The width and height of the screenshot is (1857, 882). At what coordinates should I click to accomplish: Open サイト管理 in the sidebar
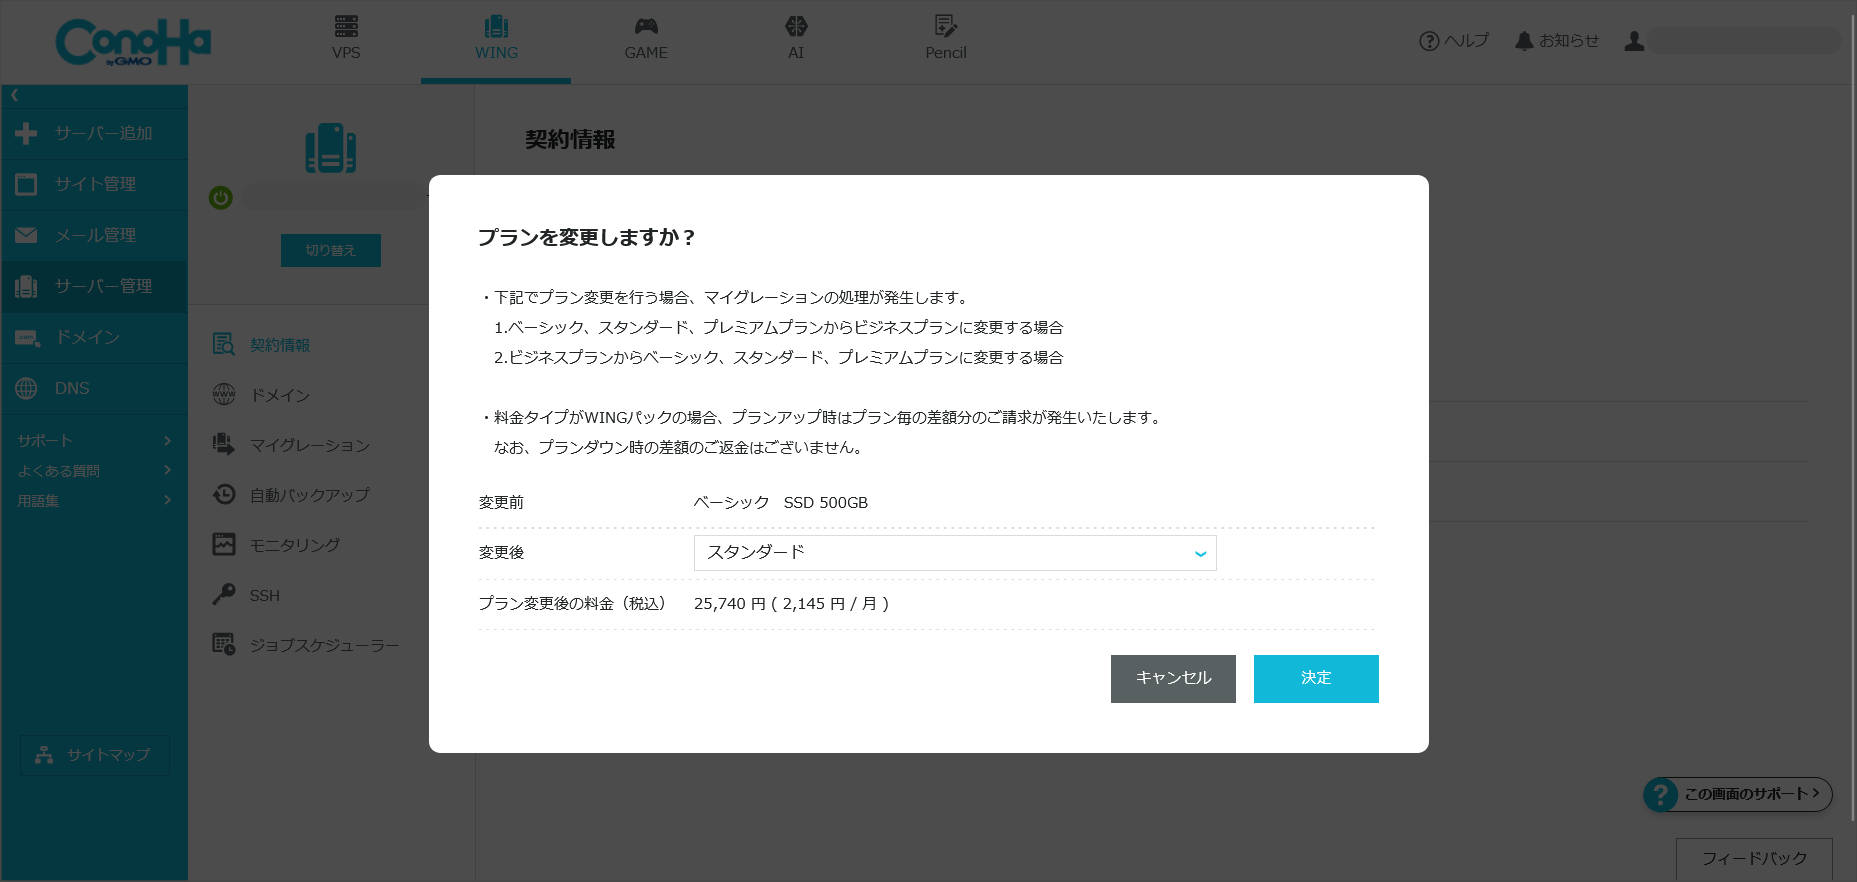pyautogui.click(x=94, y=185)
